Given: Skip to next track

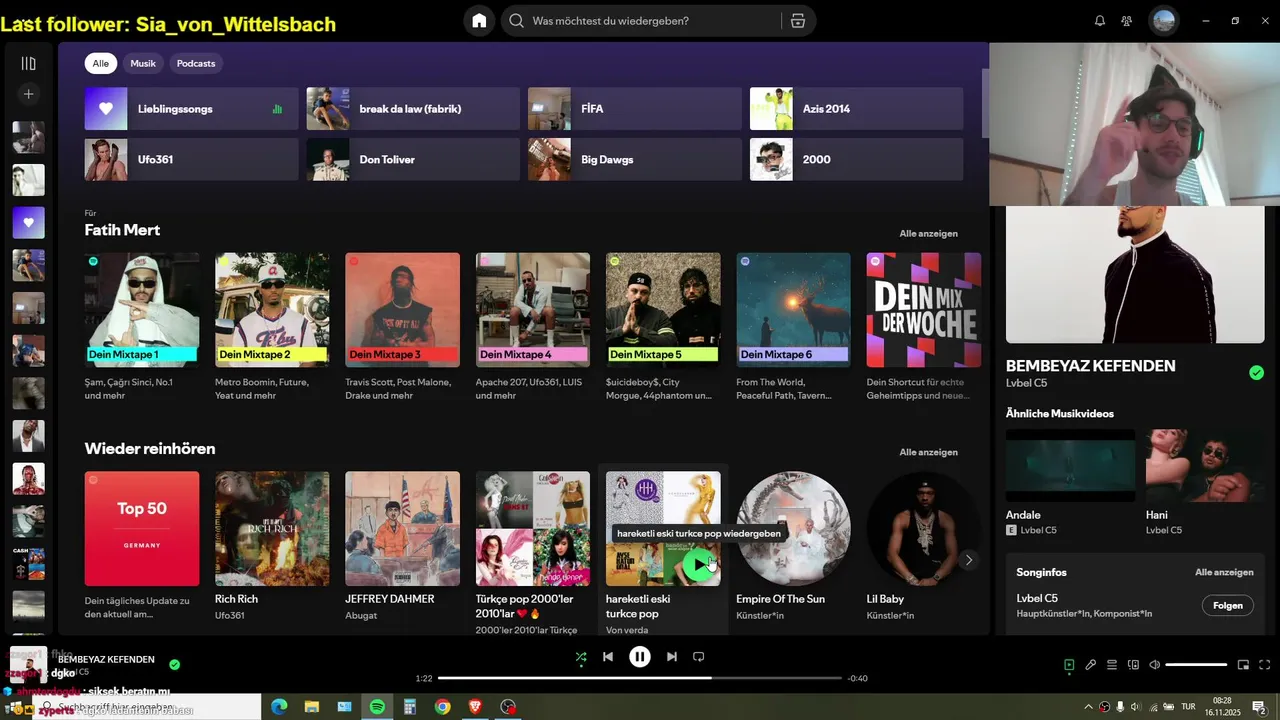Looking at the screenshot, I should point(672,657).
